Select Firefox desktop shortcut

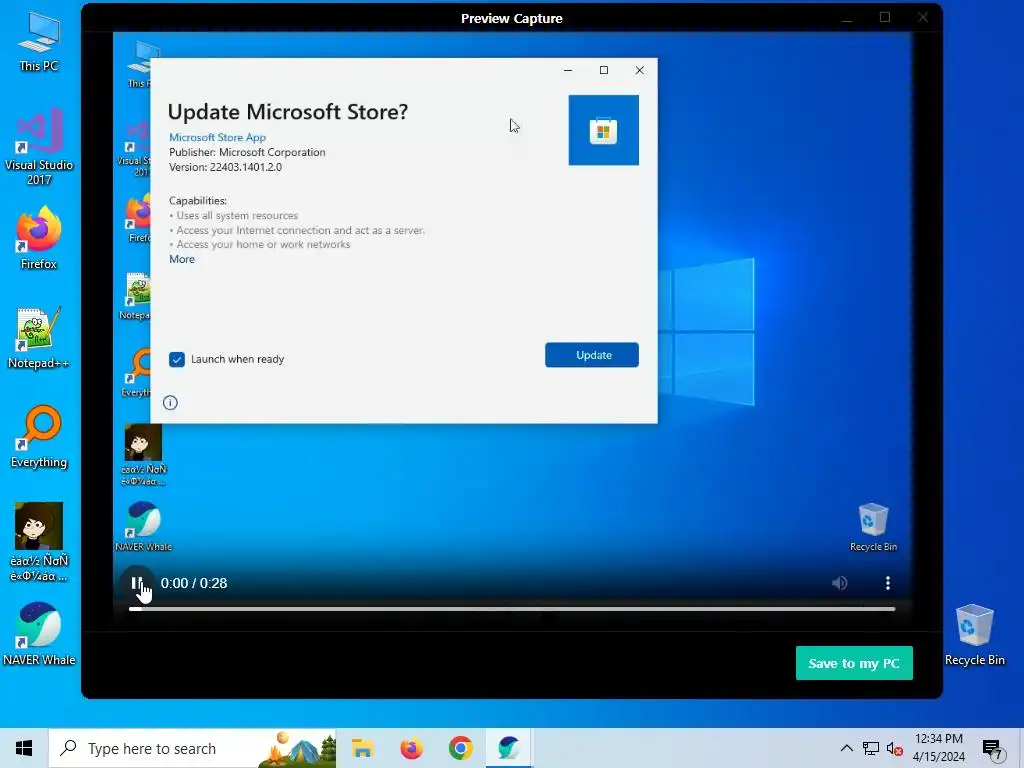39,238
